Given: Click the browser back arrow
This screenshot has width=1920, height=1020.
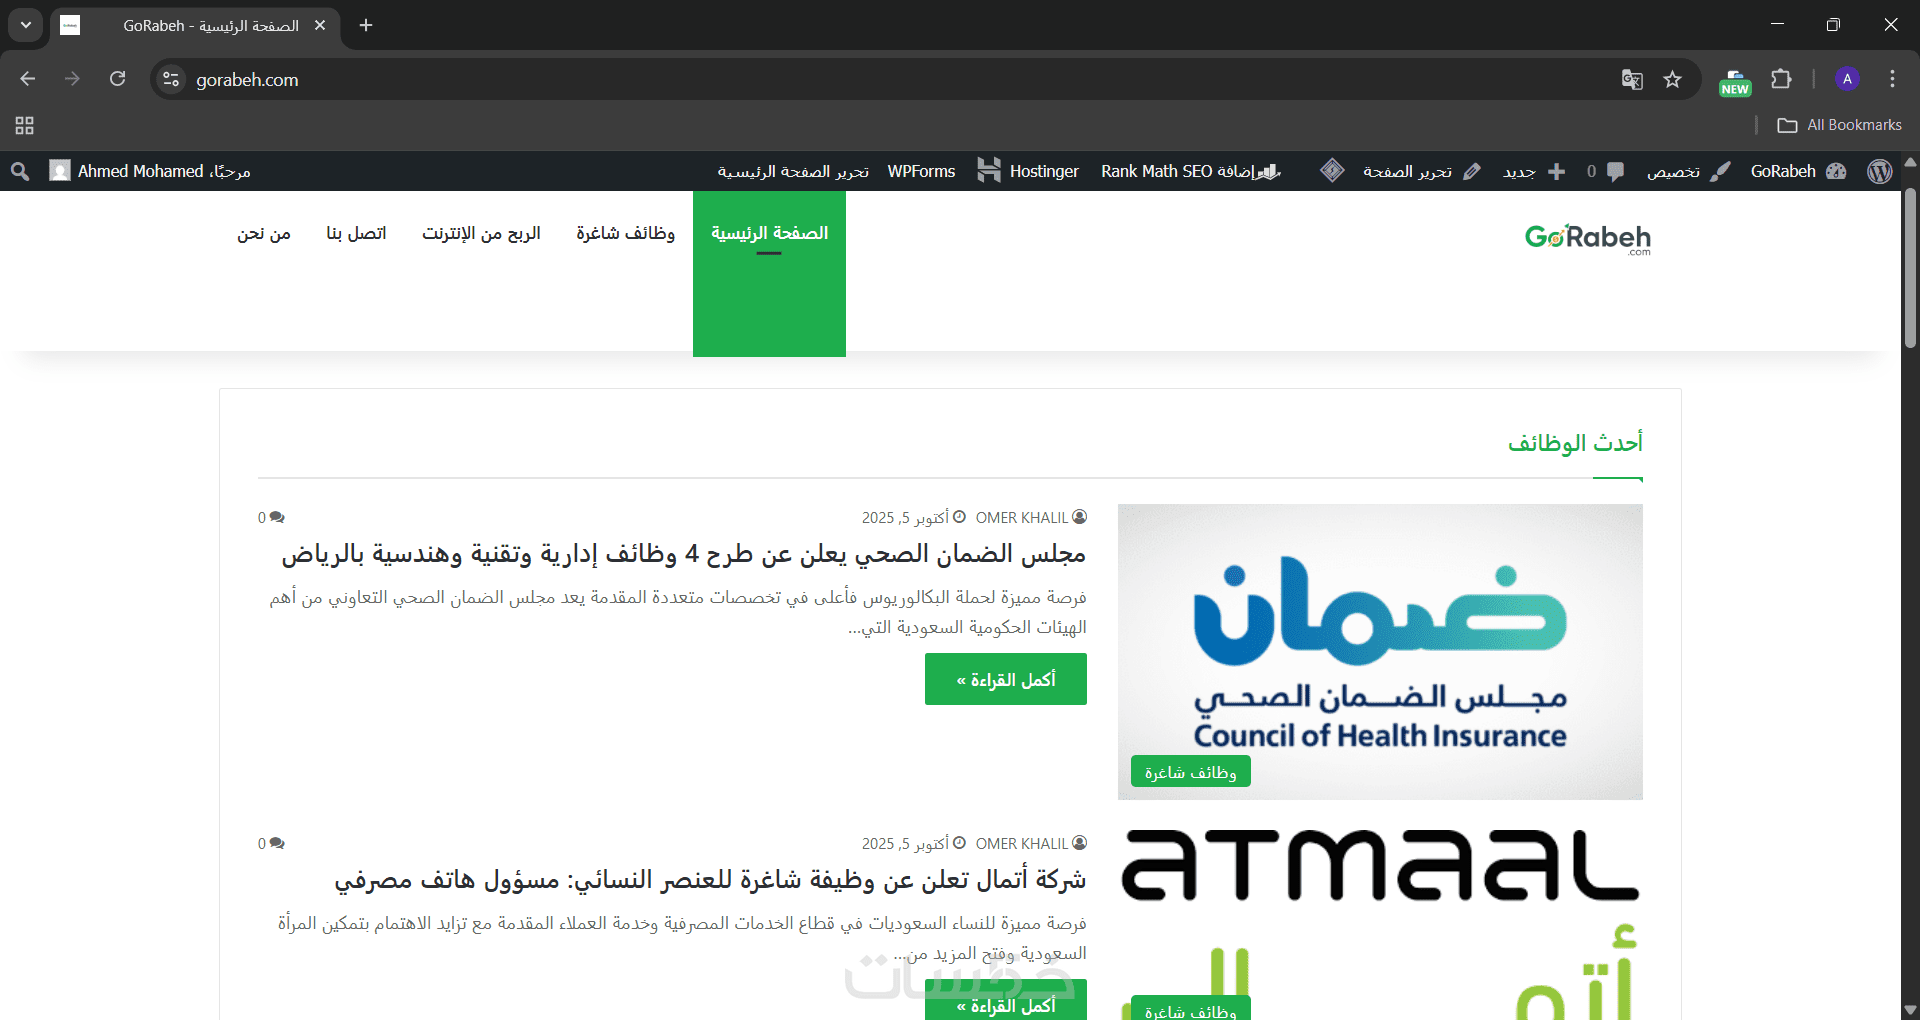Looking at the screenshot, I should tap(28, 79).
